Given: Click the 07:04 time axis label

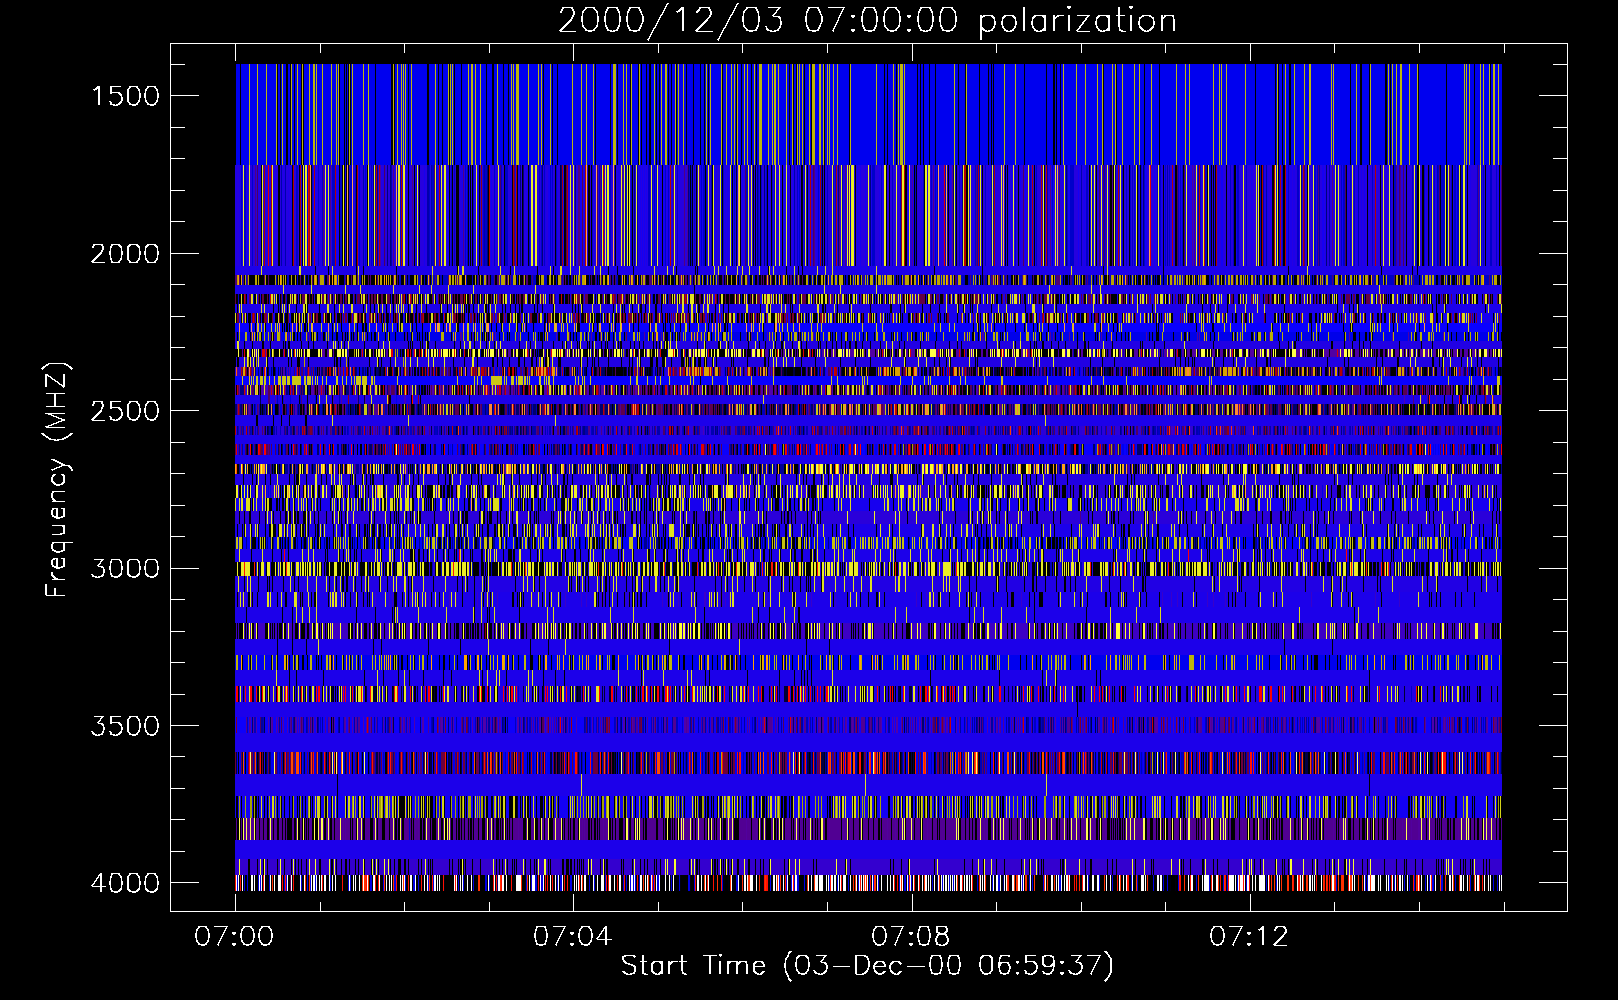Looking at the screenshot, I should click(x=572, y=937).
